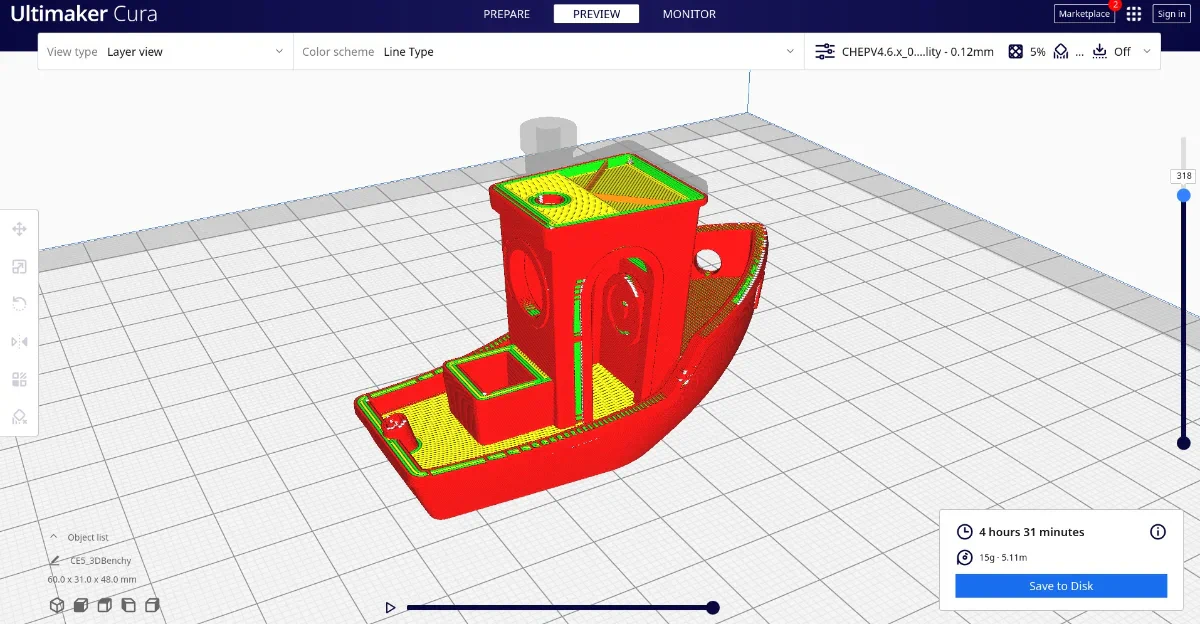Viewport: 1200px width, 624px height.
Task: Click the infill density pattern icon
Action: 1015,51
